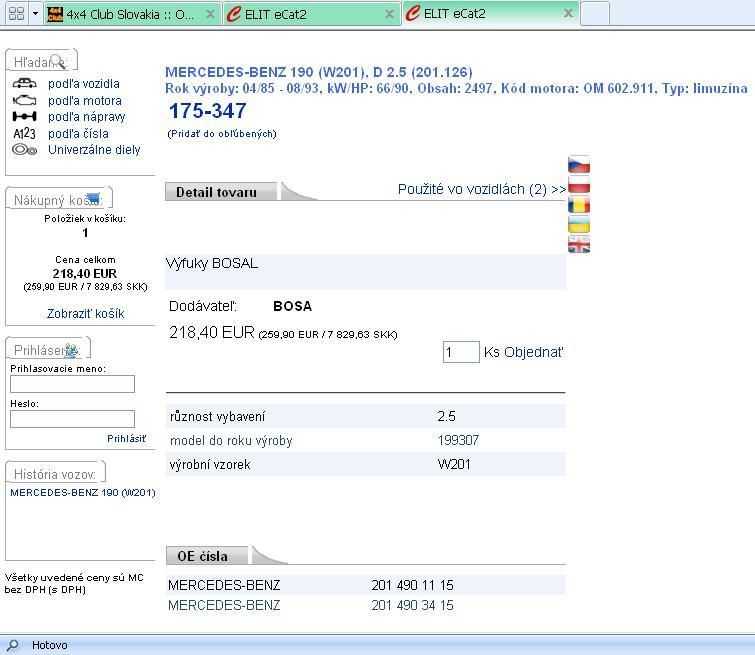This screenshot has height=655, width=755.
Task: Close the first ELIT eCat2 tab
Action: (389, 14)
